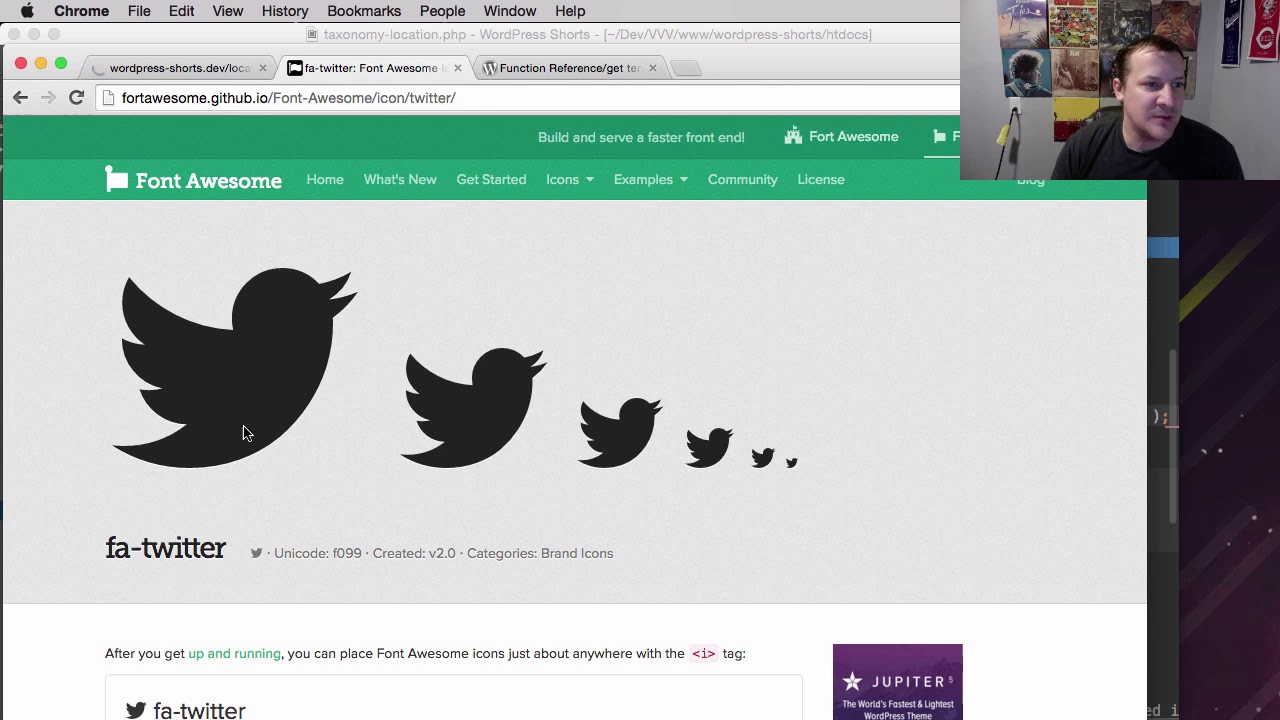Expand the Icons dropdown menu

pos(570,180)
